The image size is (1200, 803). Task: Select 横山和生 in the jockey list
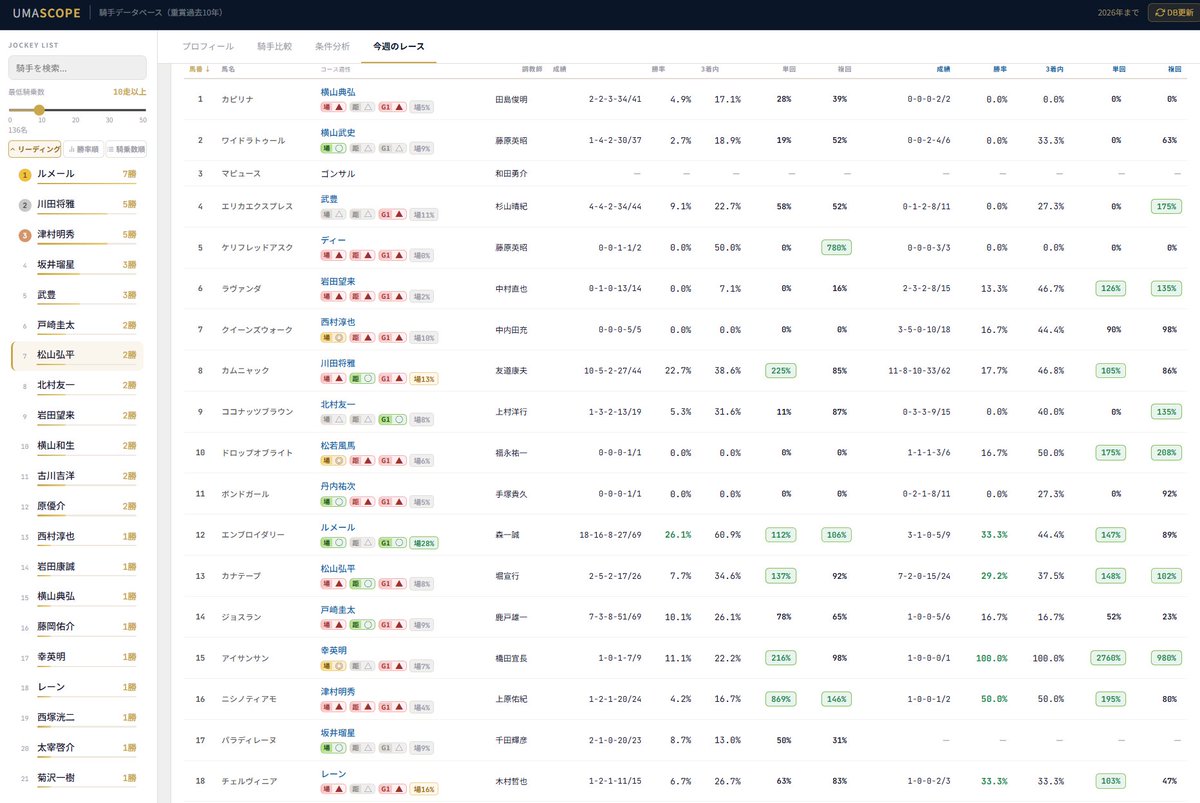pyautogui.click(x=77, y=445)
